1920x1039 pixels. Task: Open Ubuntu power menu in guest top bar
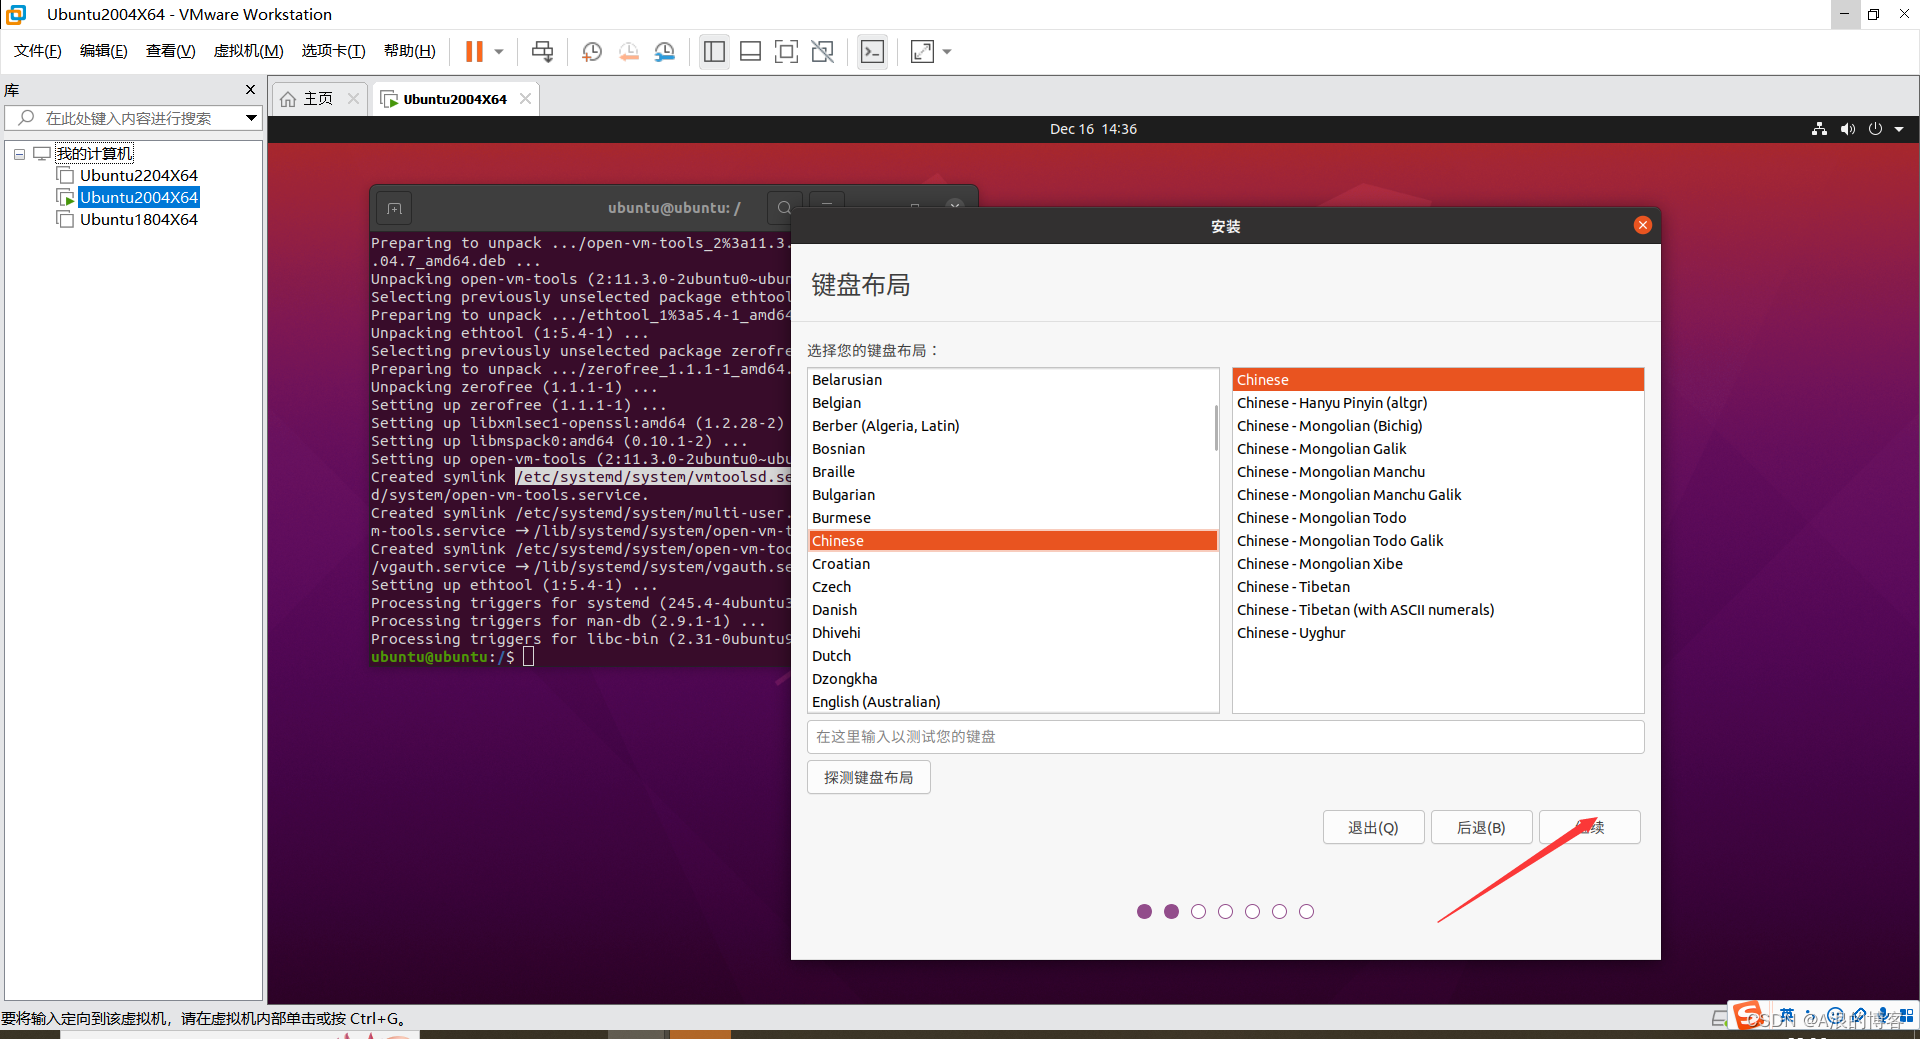pos(1876,129)
